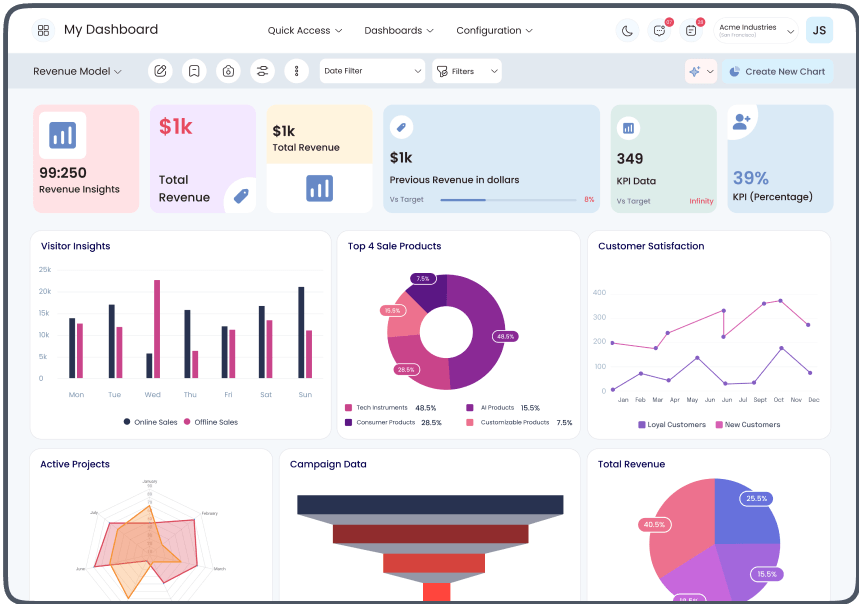Open the smiley face notifications icon
859x604 pixels.
pos(659,31)
